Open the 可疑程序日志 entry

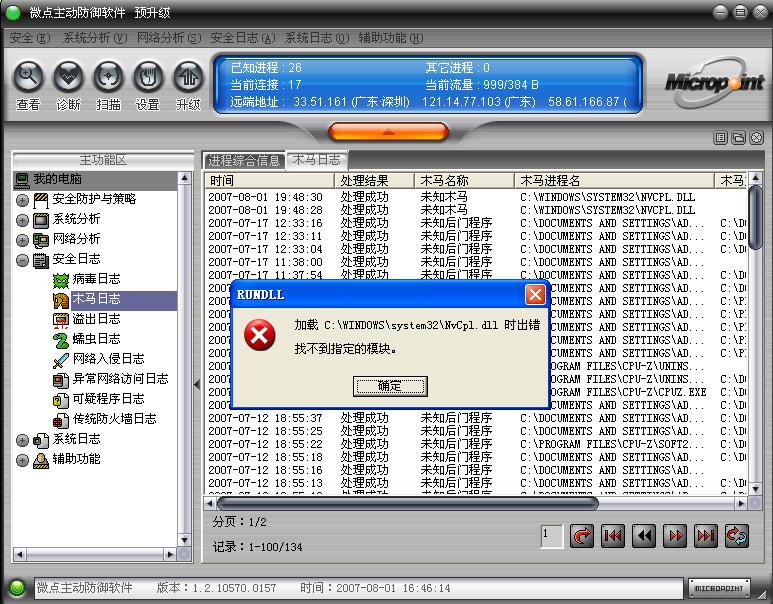click(99, 399)
